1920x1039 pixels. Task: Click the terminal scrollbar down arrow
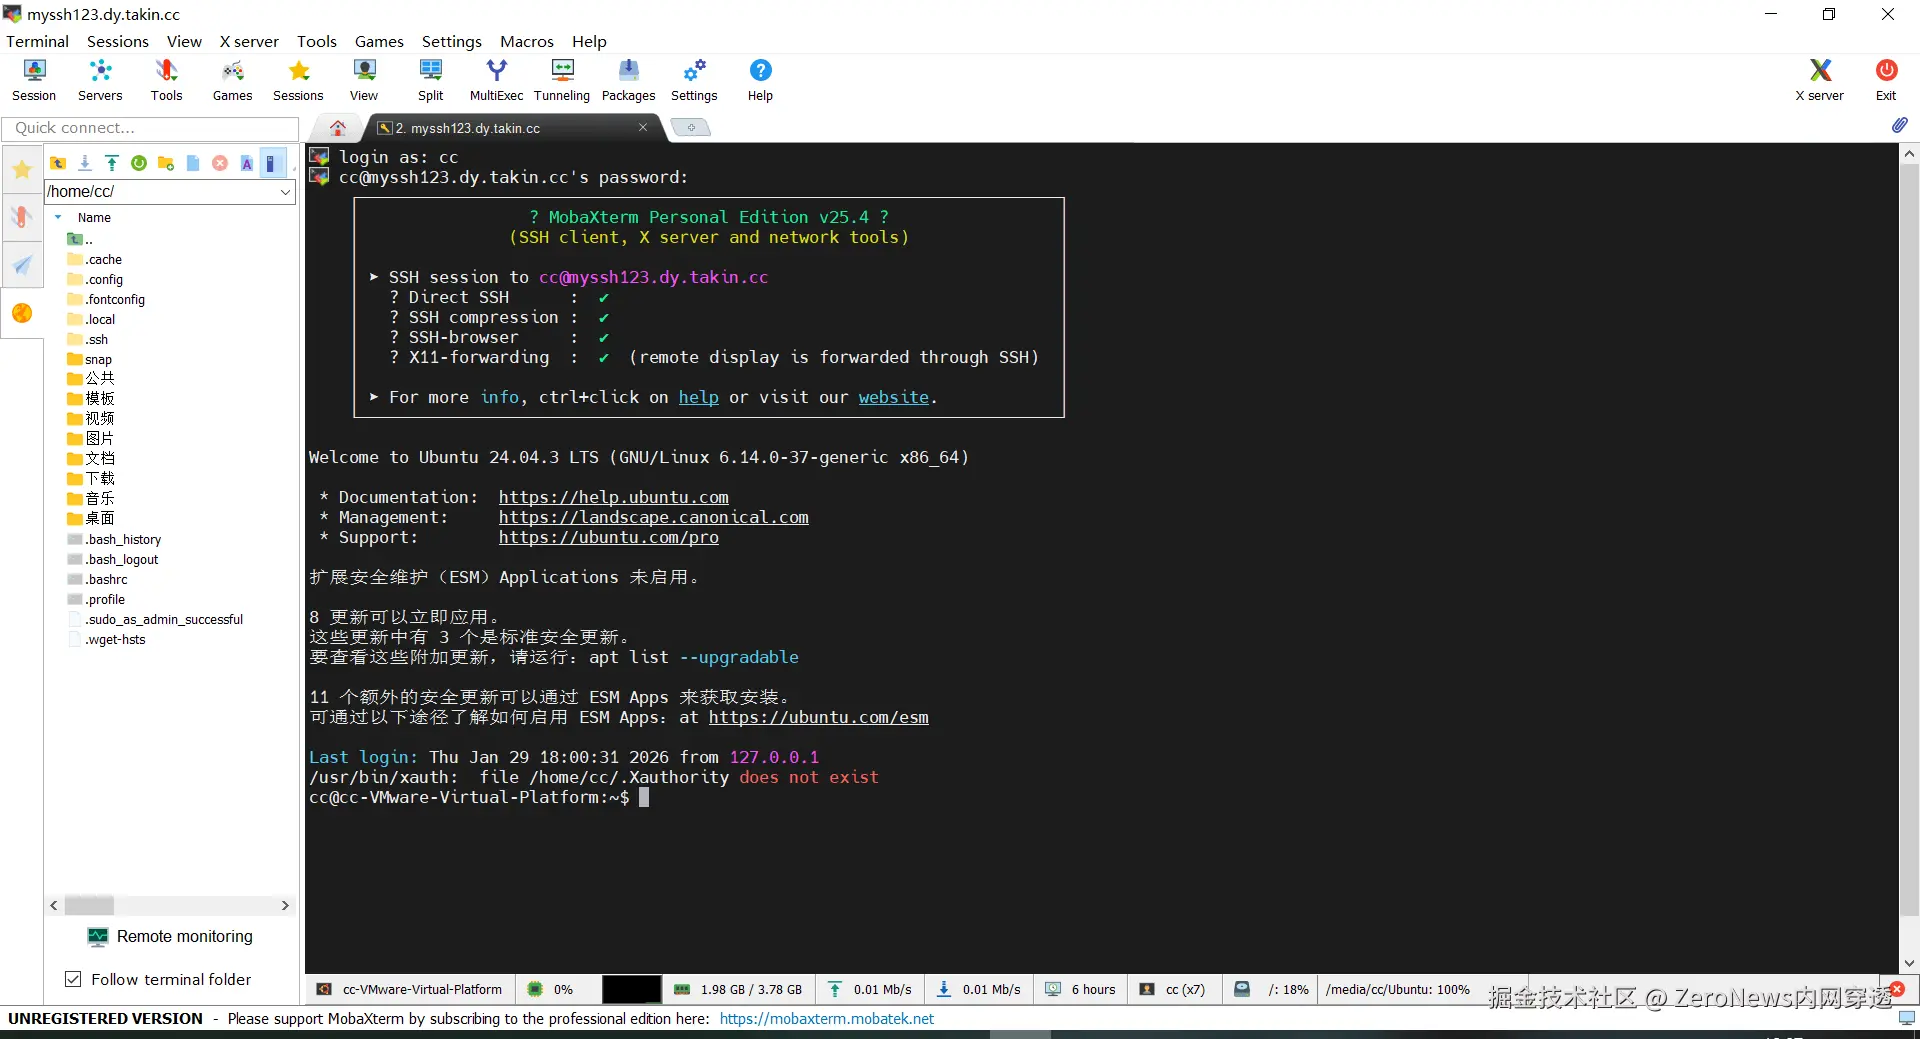coord(1909,963)
